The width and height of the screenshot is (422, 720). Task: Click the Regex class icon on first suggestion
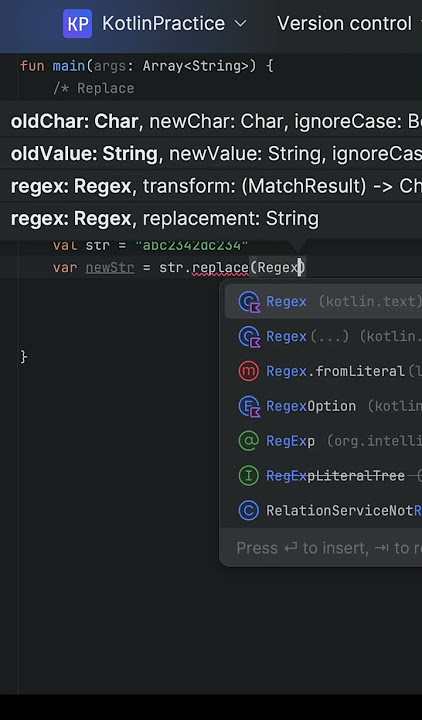tap(249, 302)
